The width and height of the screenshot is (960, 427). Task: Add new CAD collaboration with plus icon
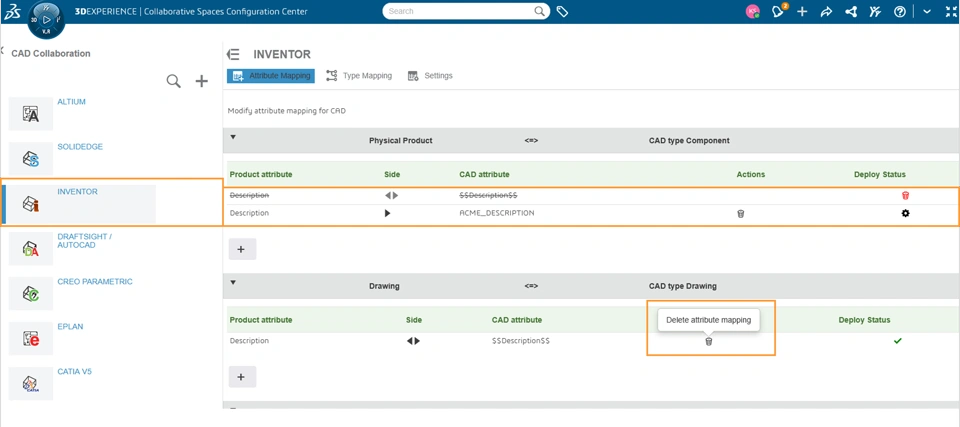click(x=201, y=81)
